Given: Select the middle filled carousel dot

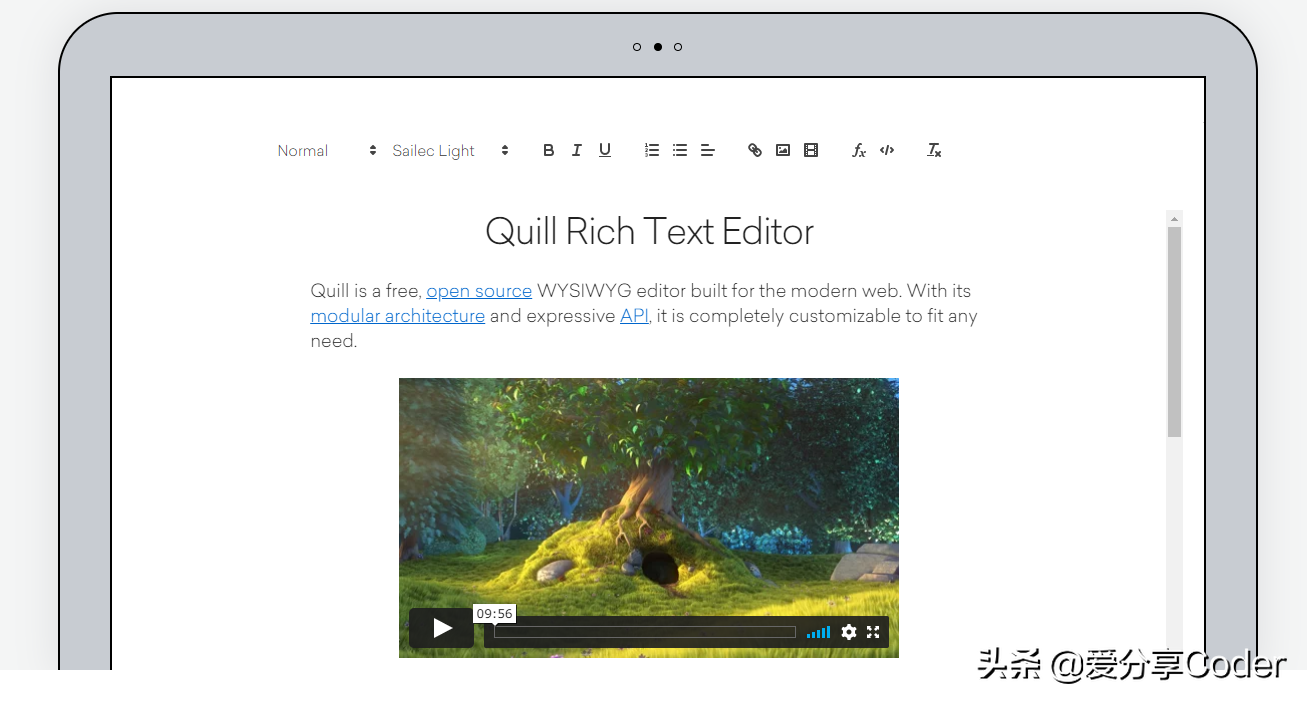Looking at the screenshot, I should [x=658, y=47].
